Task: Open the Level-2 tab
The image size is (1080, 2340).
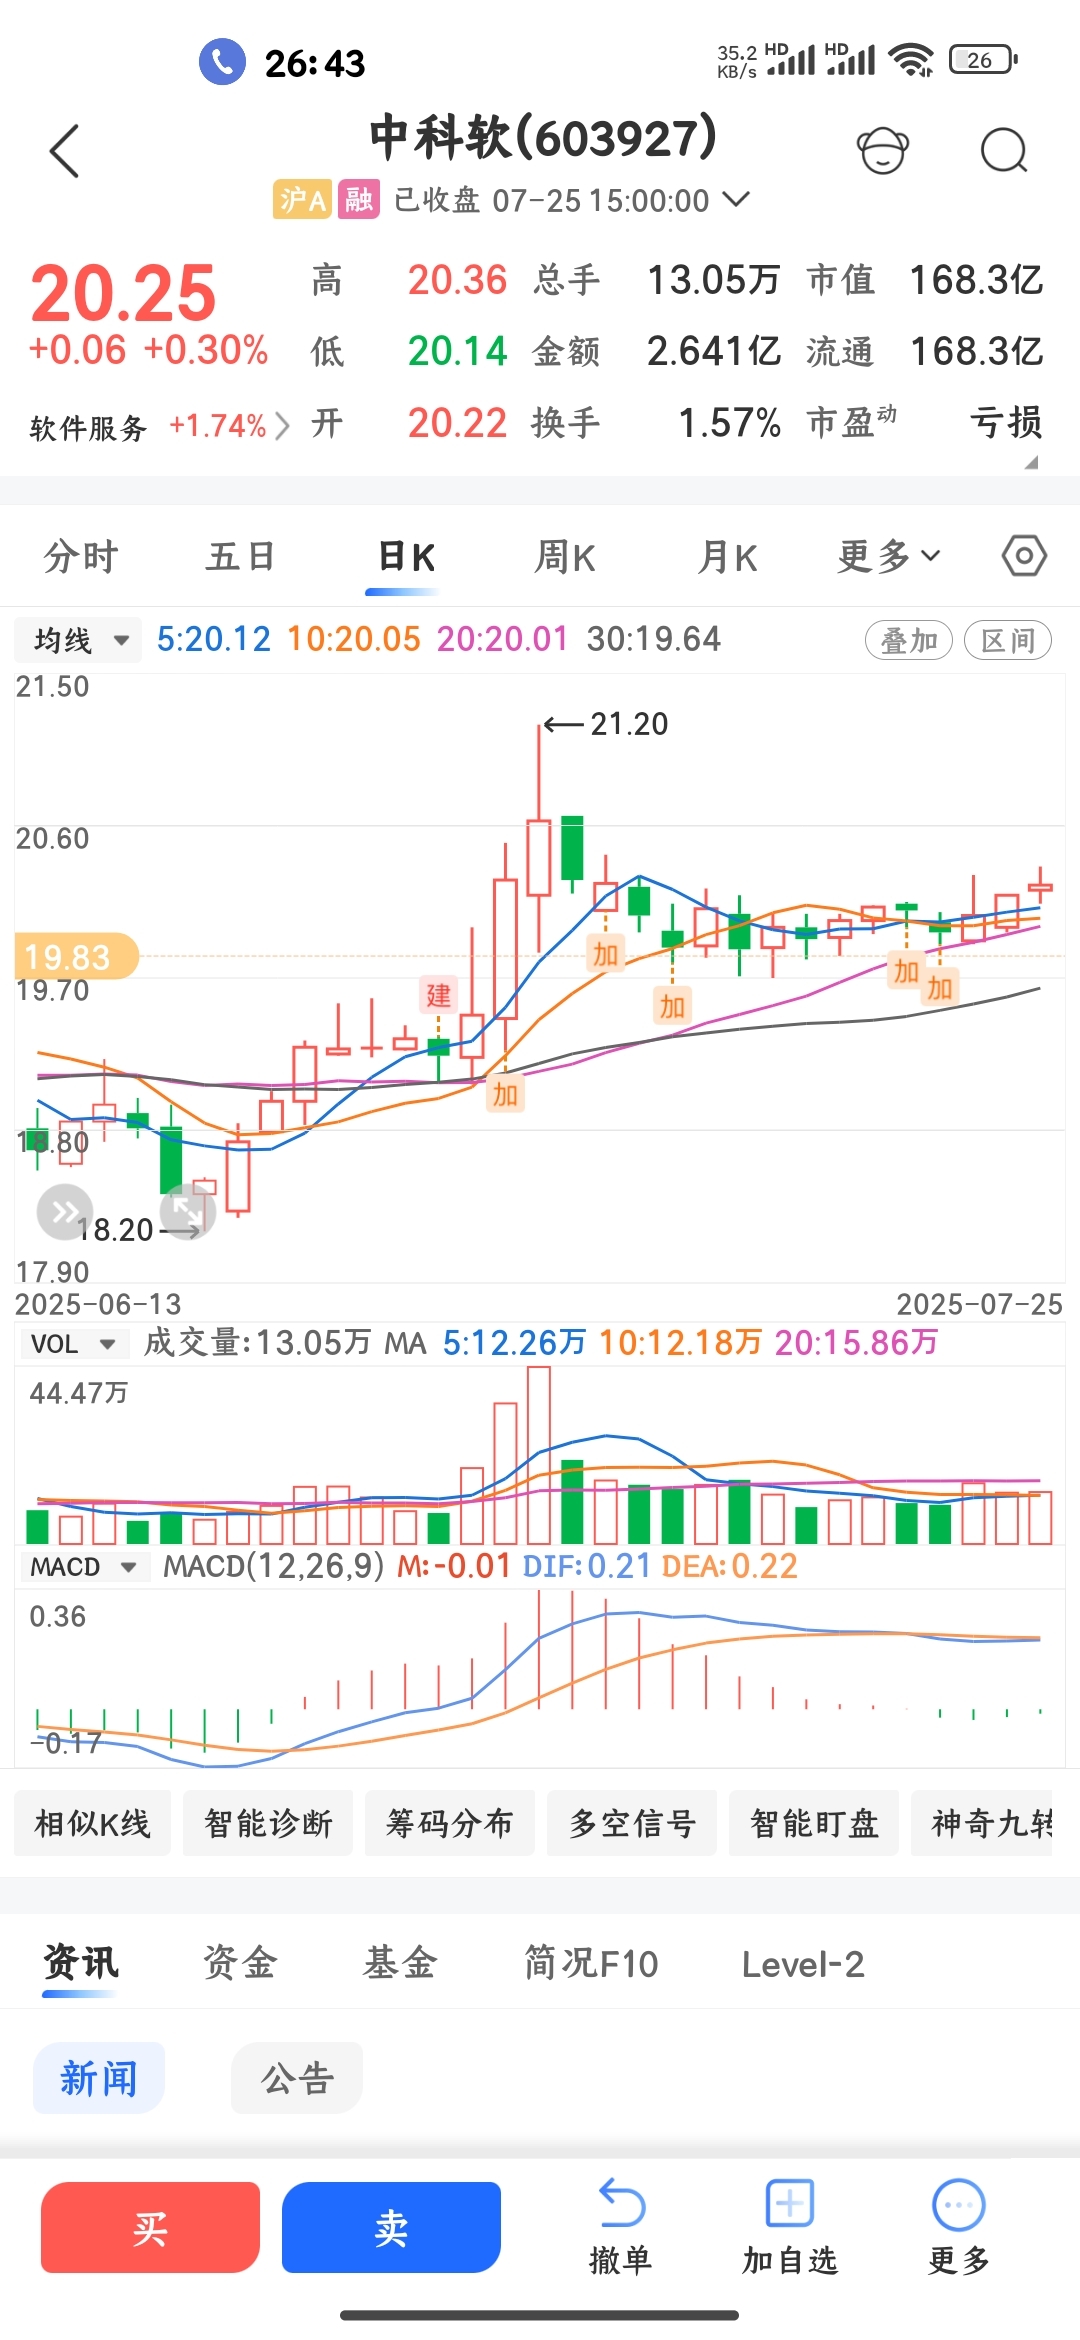Action: [802, 1964]
